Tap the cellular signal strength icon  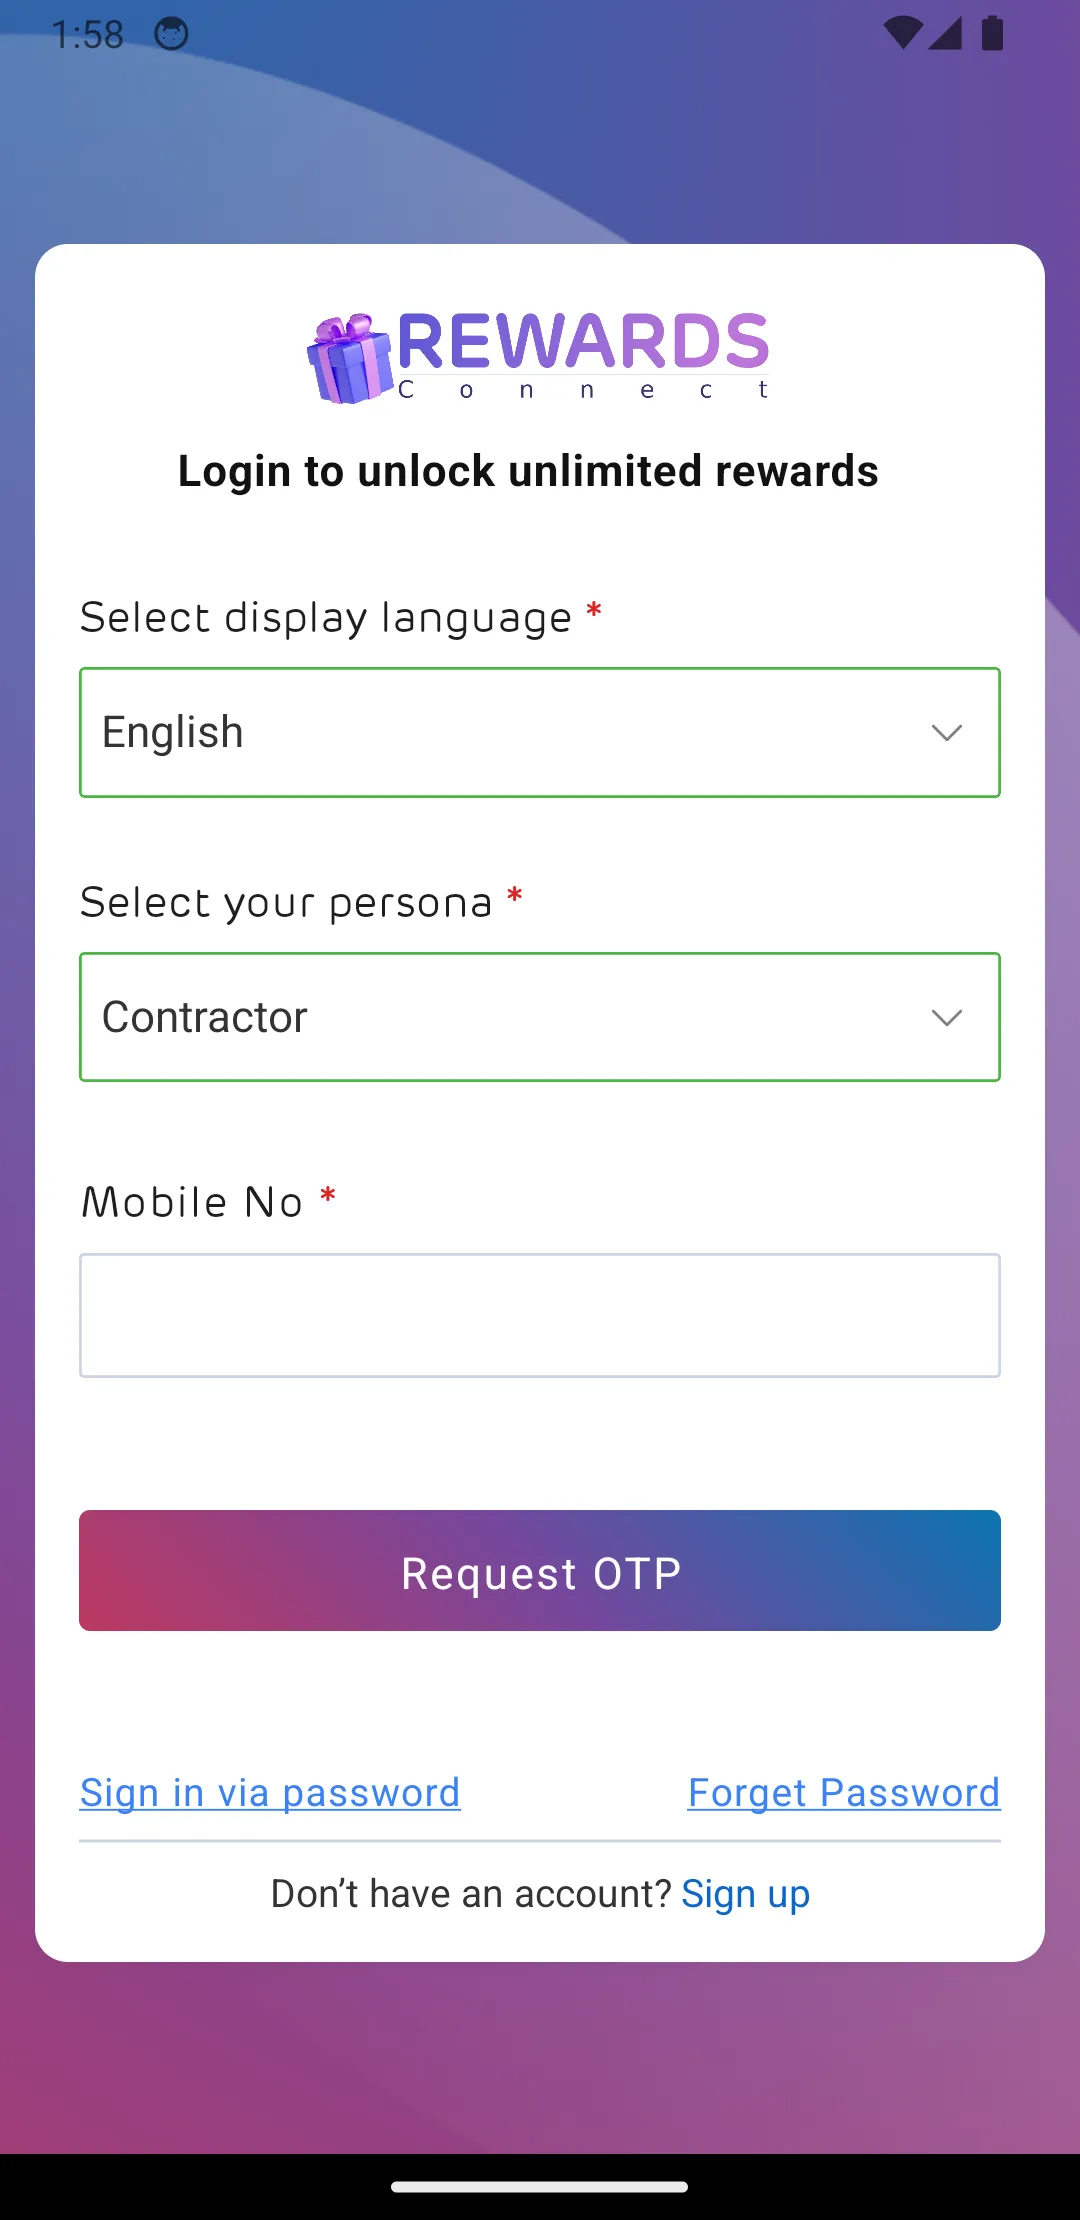945,33
